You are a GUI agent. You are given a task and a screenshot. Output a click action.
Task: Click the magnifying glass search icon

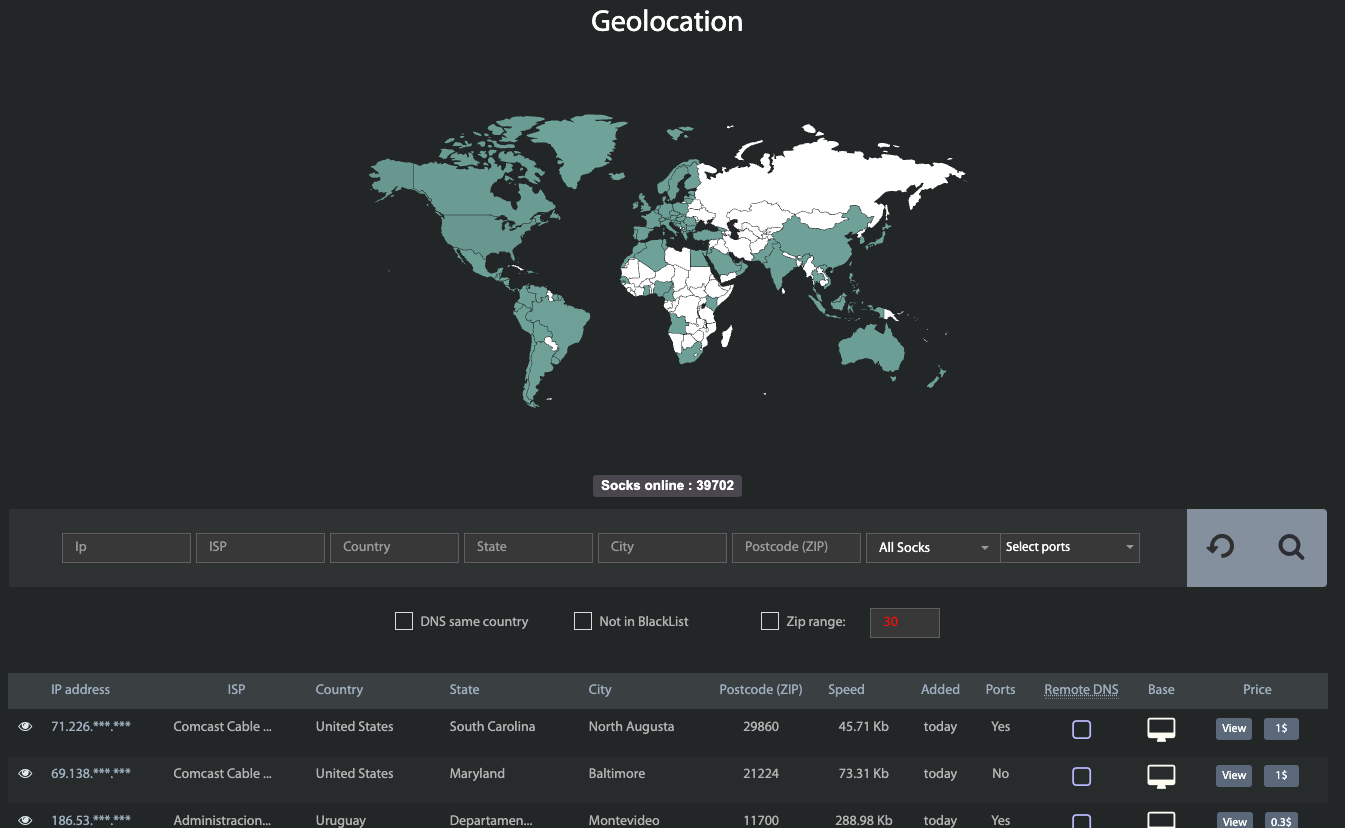[x=1291, y=547]
